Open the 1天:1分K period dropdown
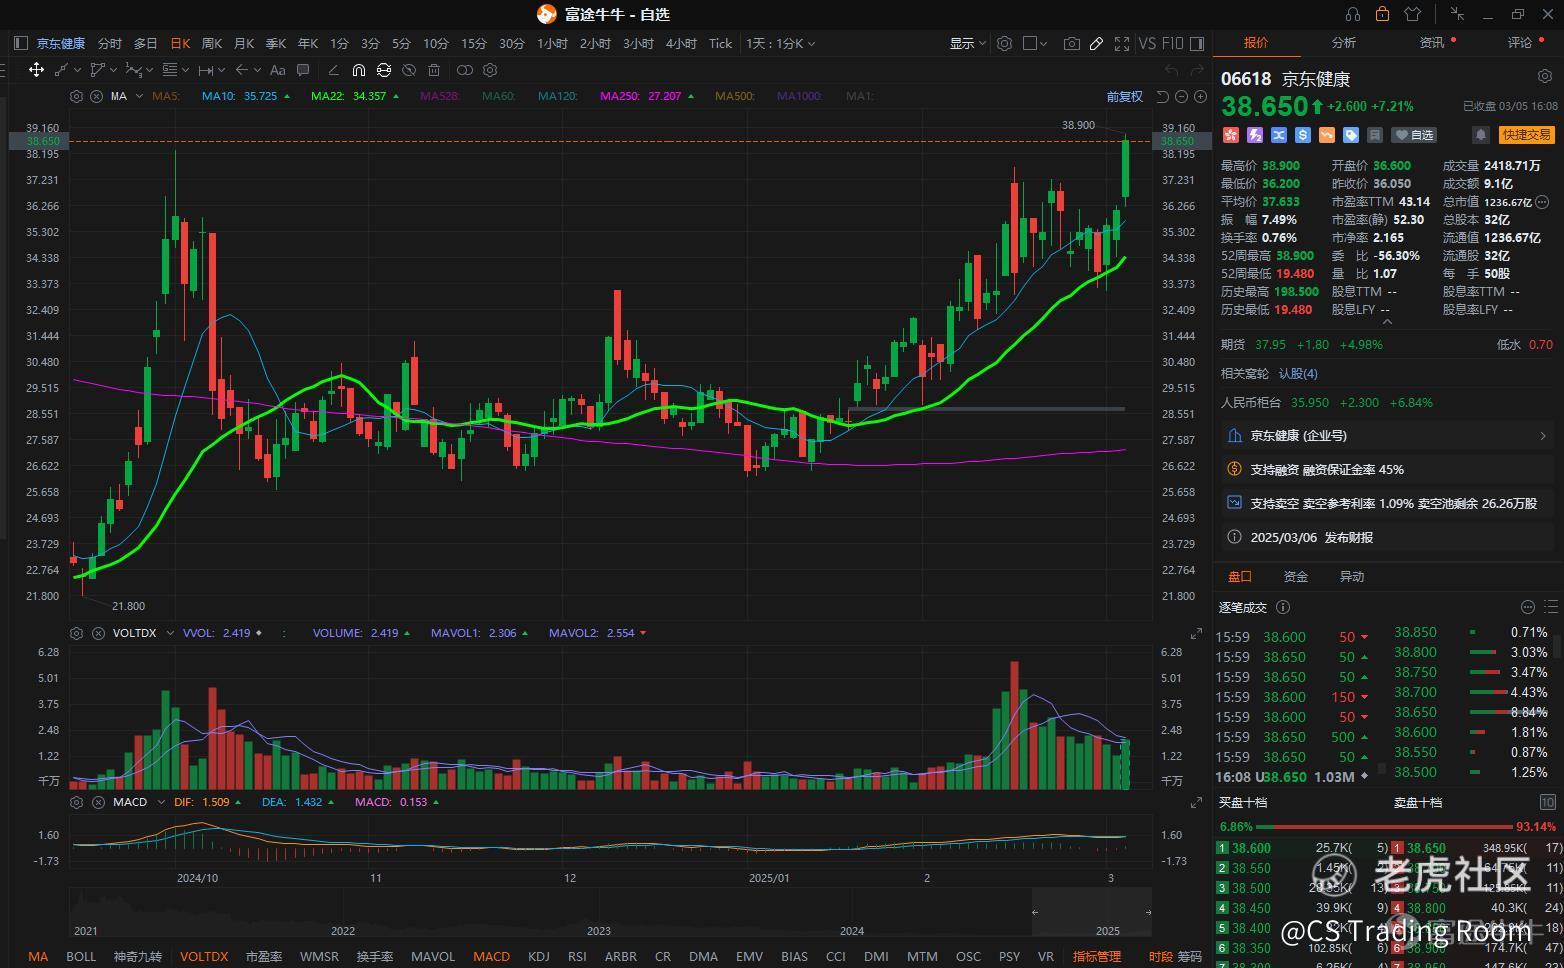1564x968 pixels. tap(781, 44)
